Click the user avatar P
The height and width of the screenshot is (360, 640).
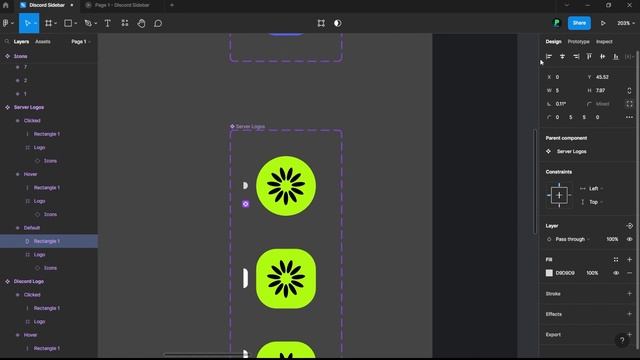(556, 23)
